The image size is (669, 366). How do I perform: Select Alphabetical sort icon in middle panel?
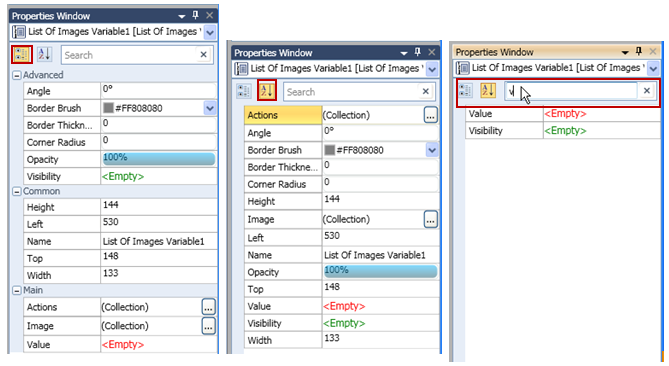(x=267, y=90)
